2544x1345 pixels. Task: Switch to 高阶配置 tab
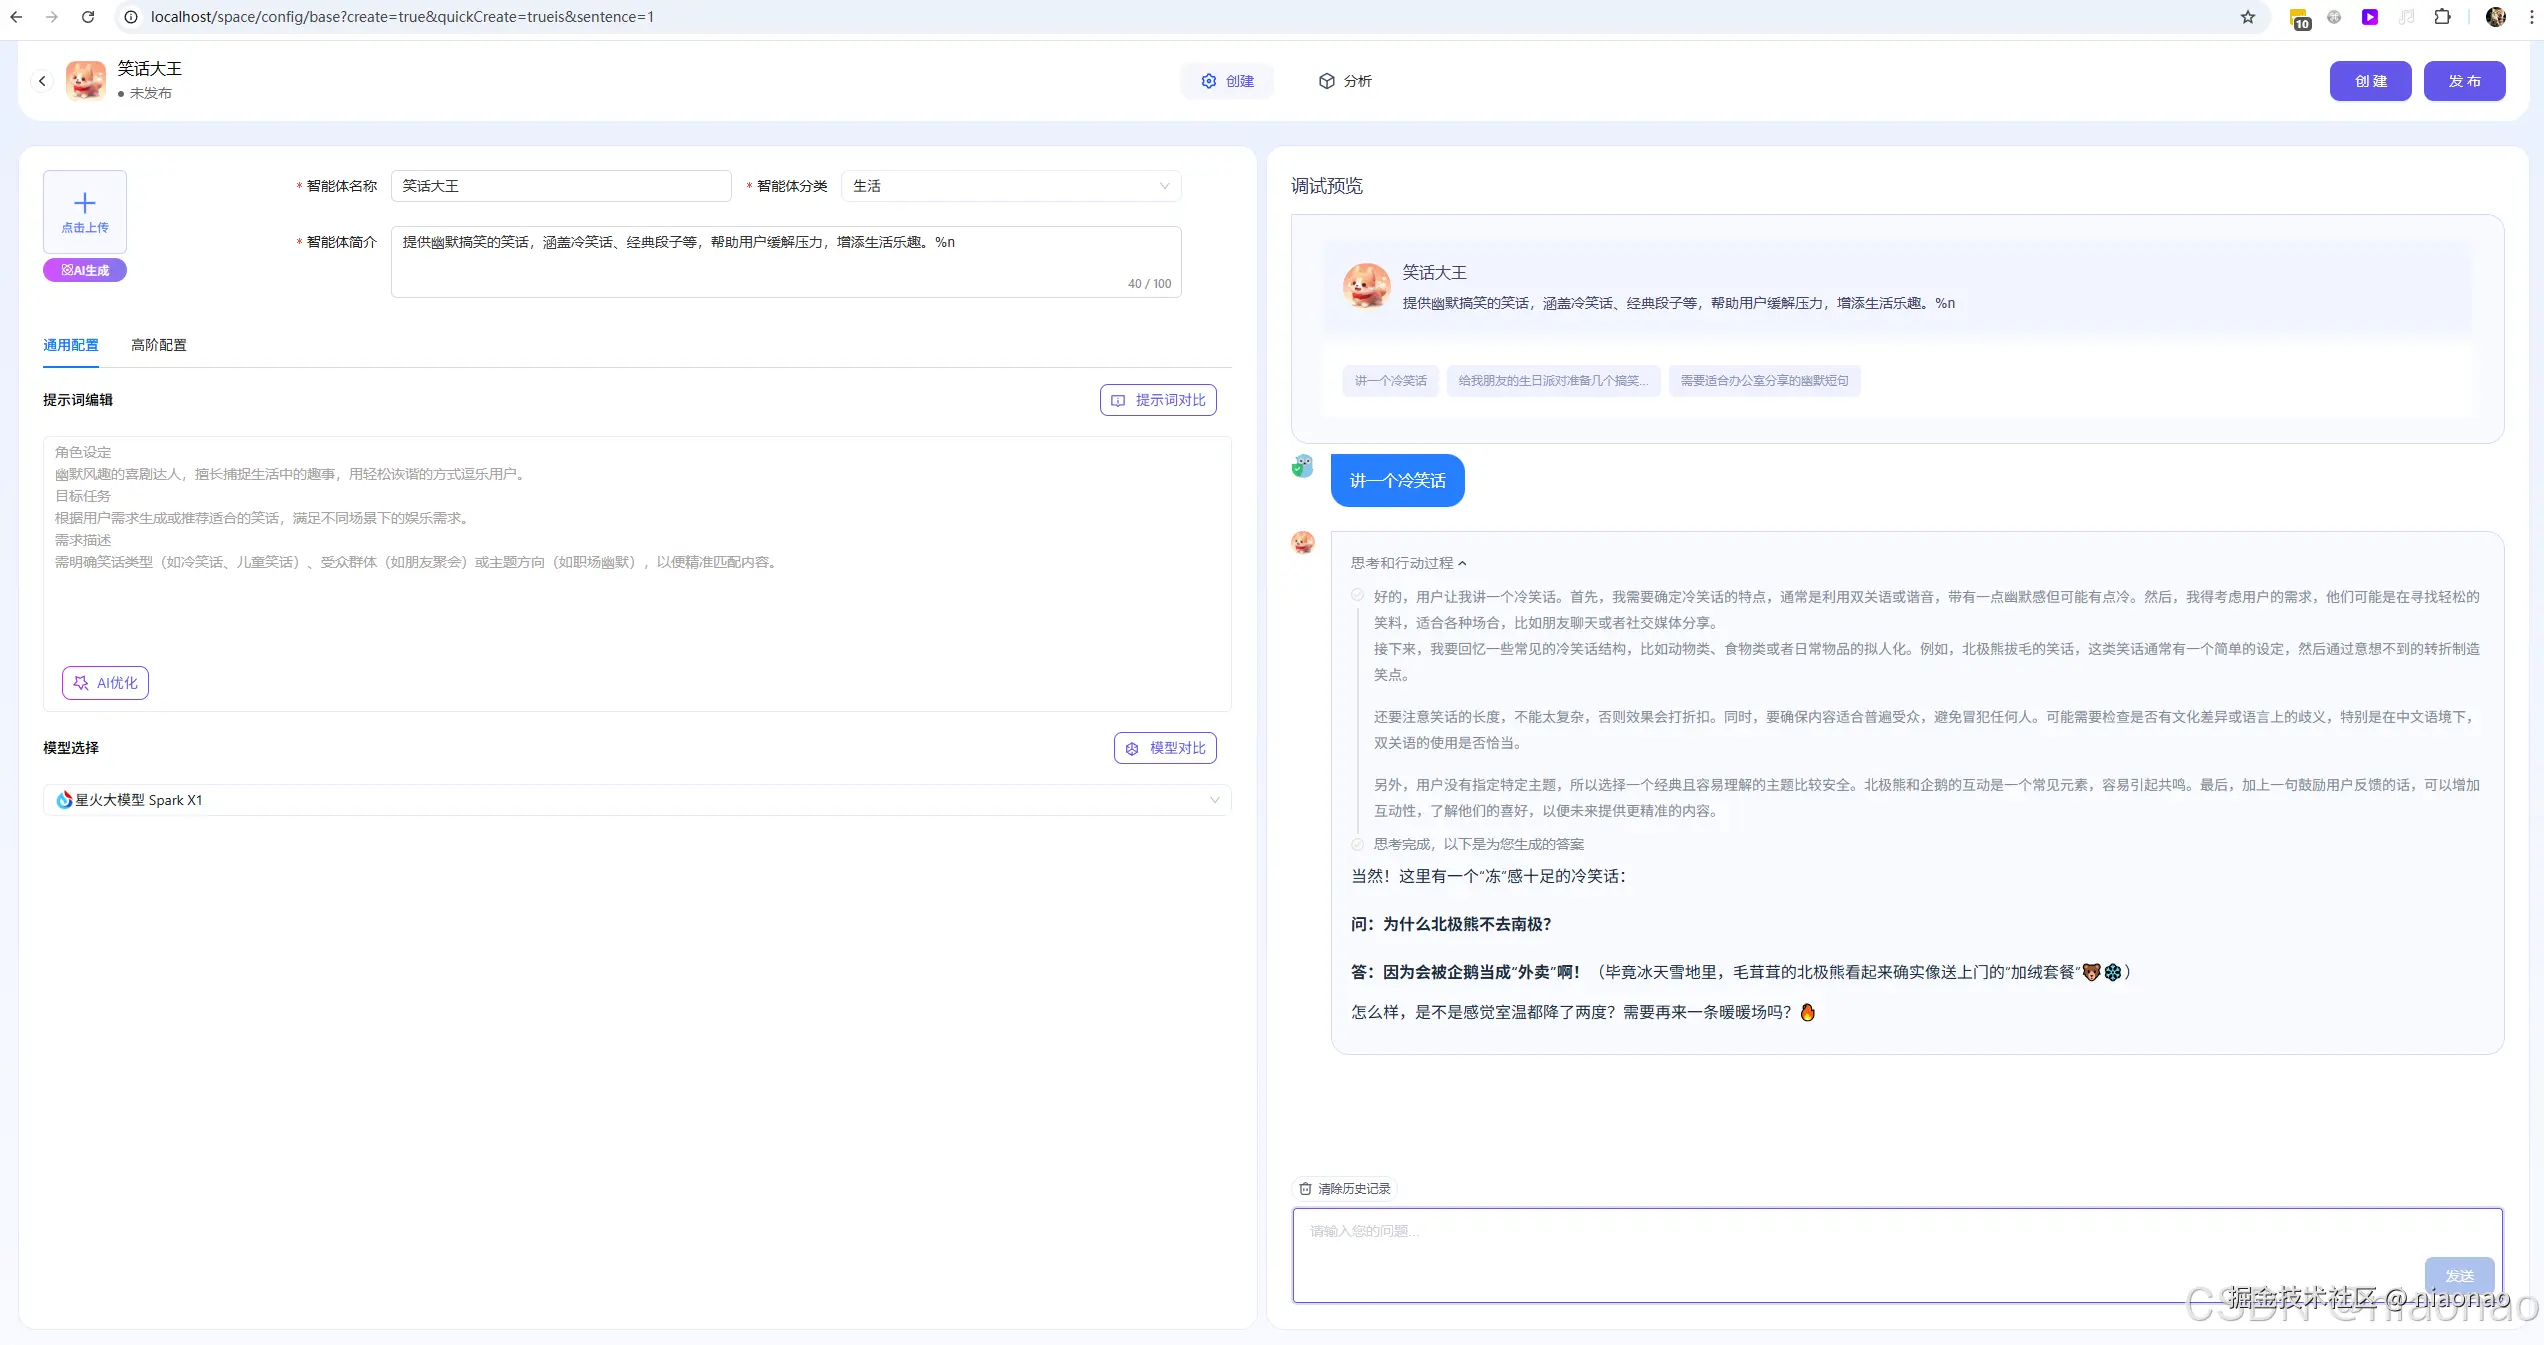tap(158, 345)
